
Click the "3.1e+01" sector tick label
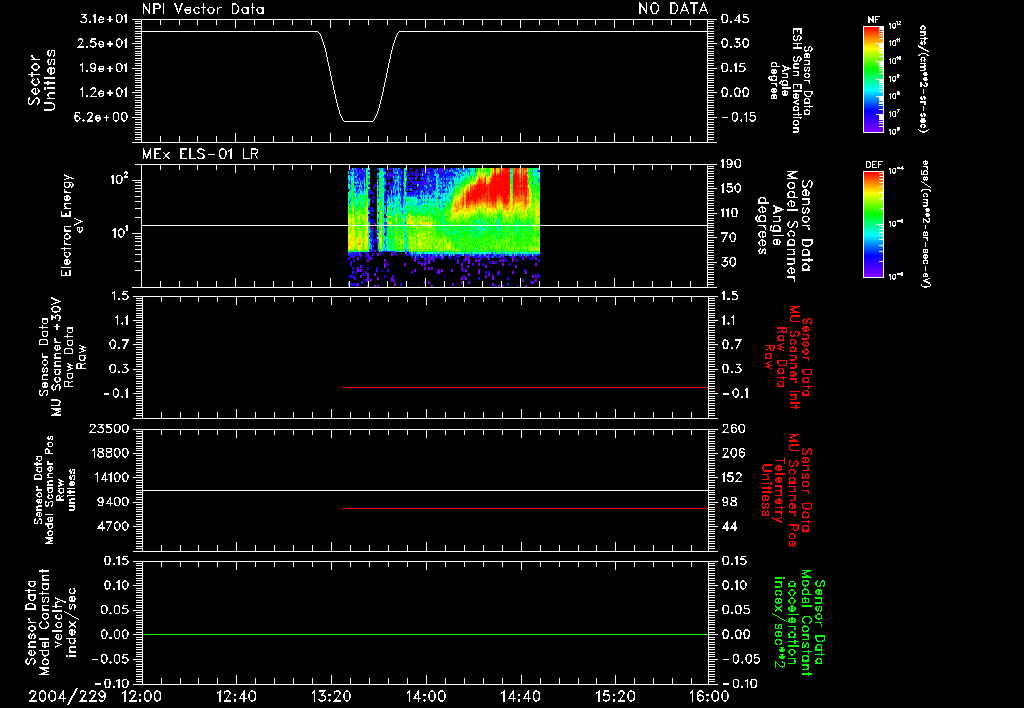[104, 19]
